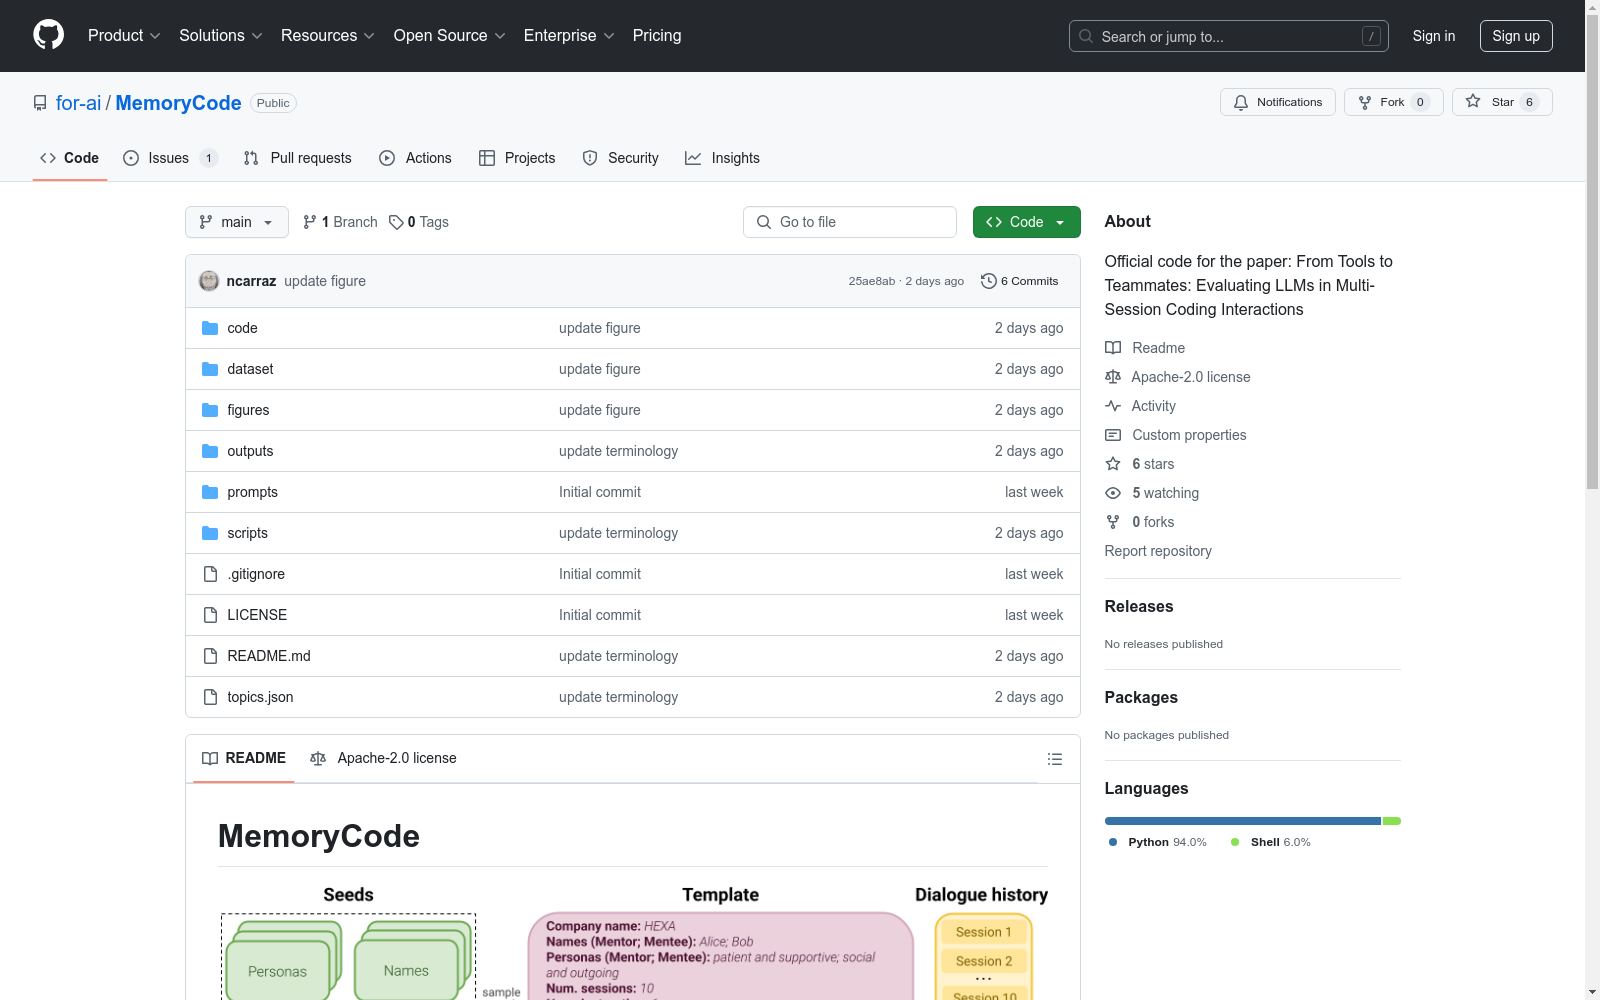Open the topics.json file name
Viewport: 1600px width, 1000px height.
260,697
